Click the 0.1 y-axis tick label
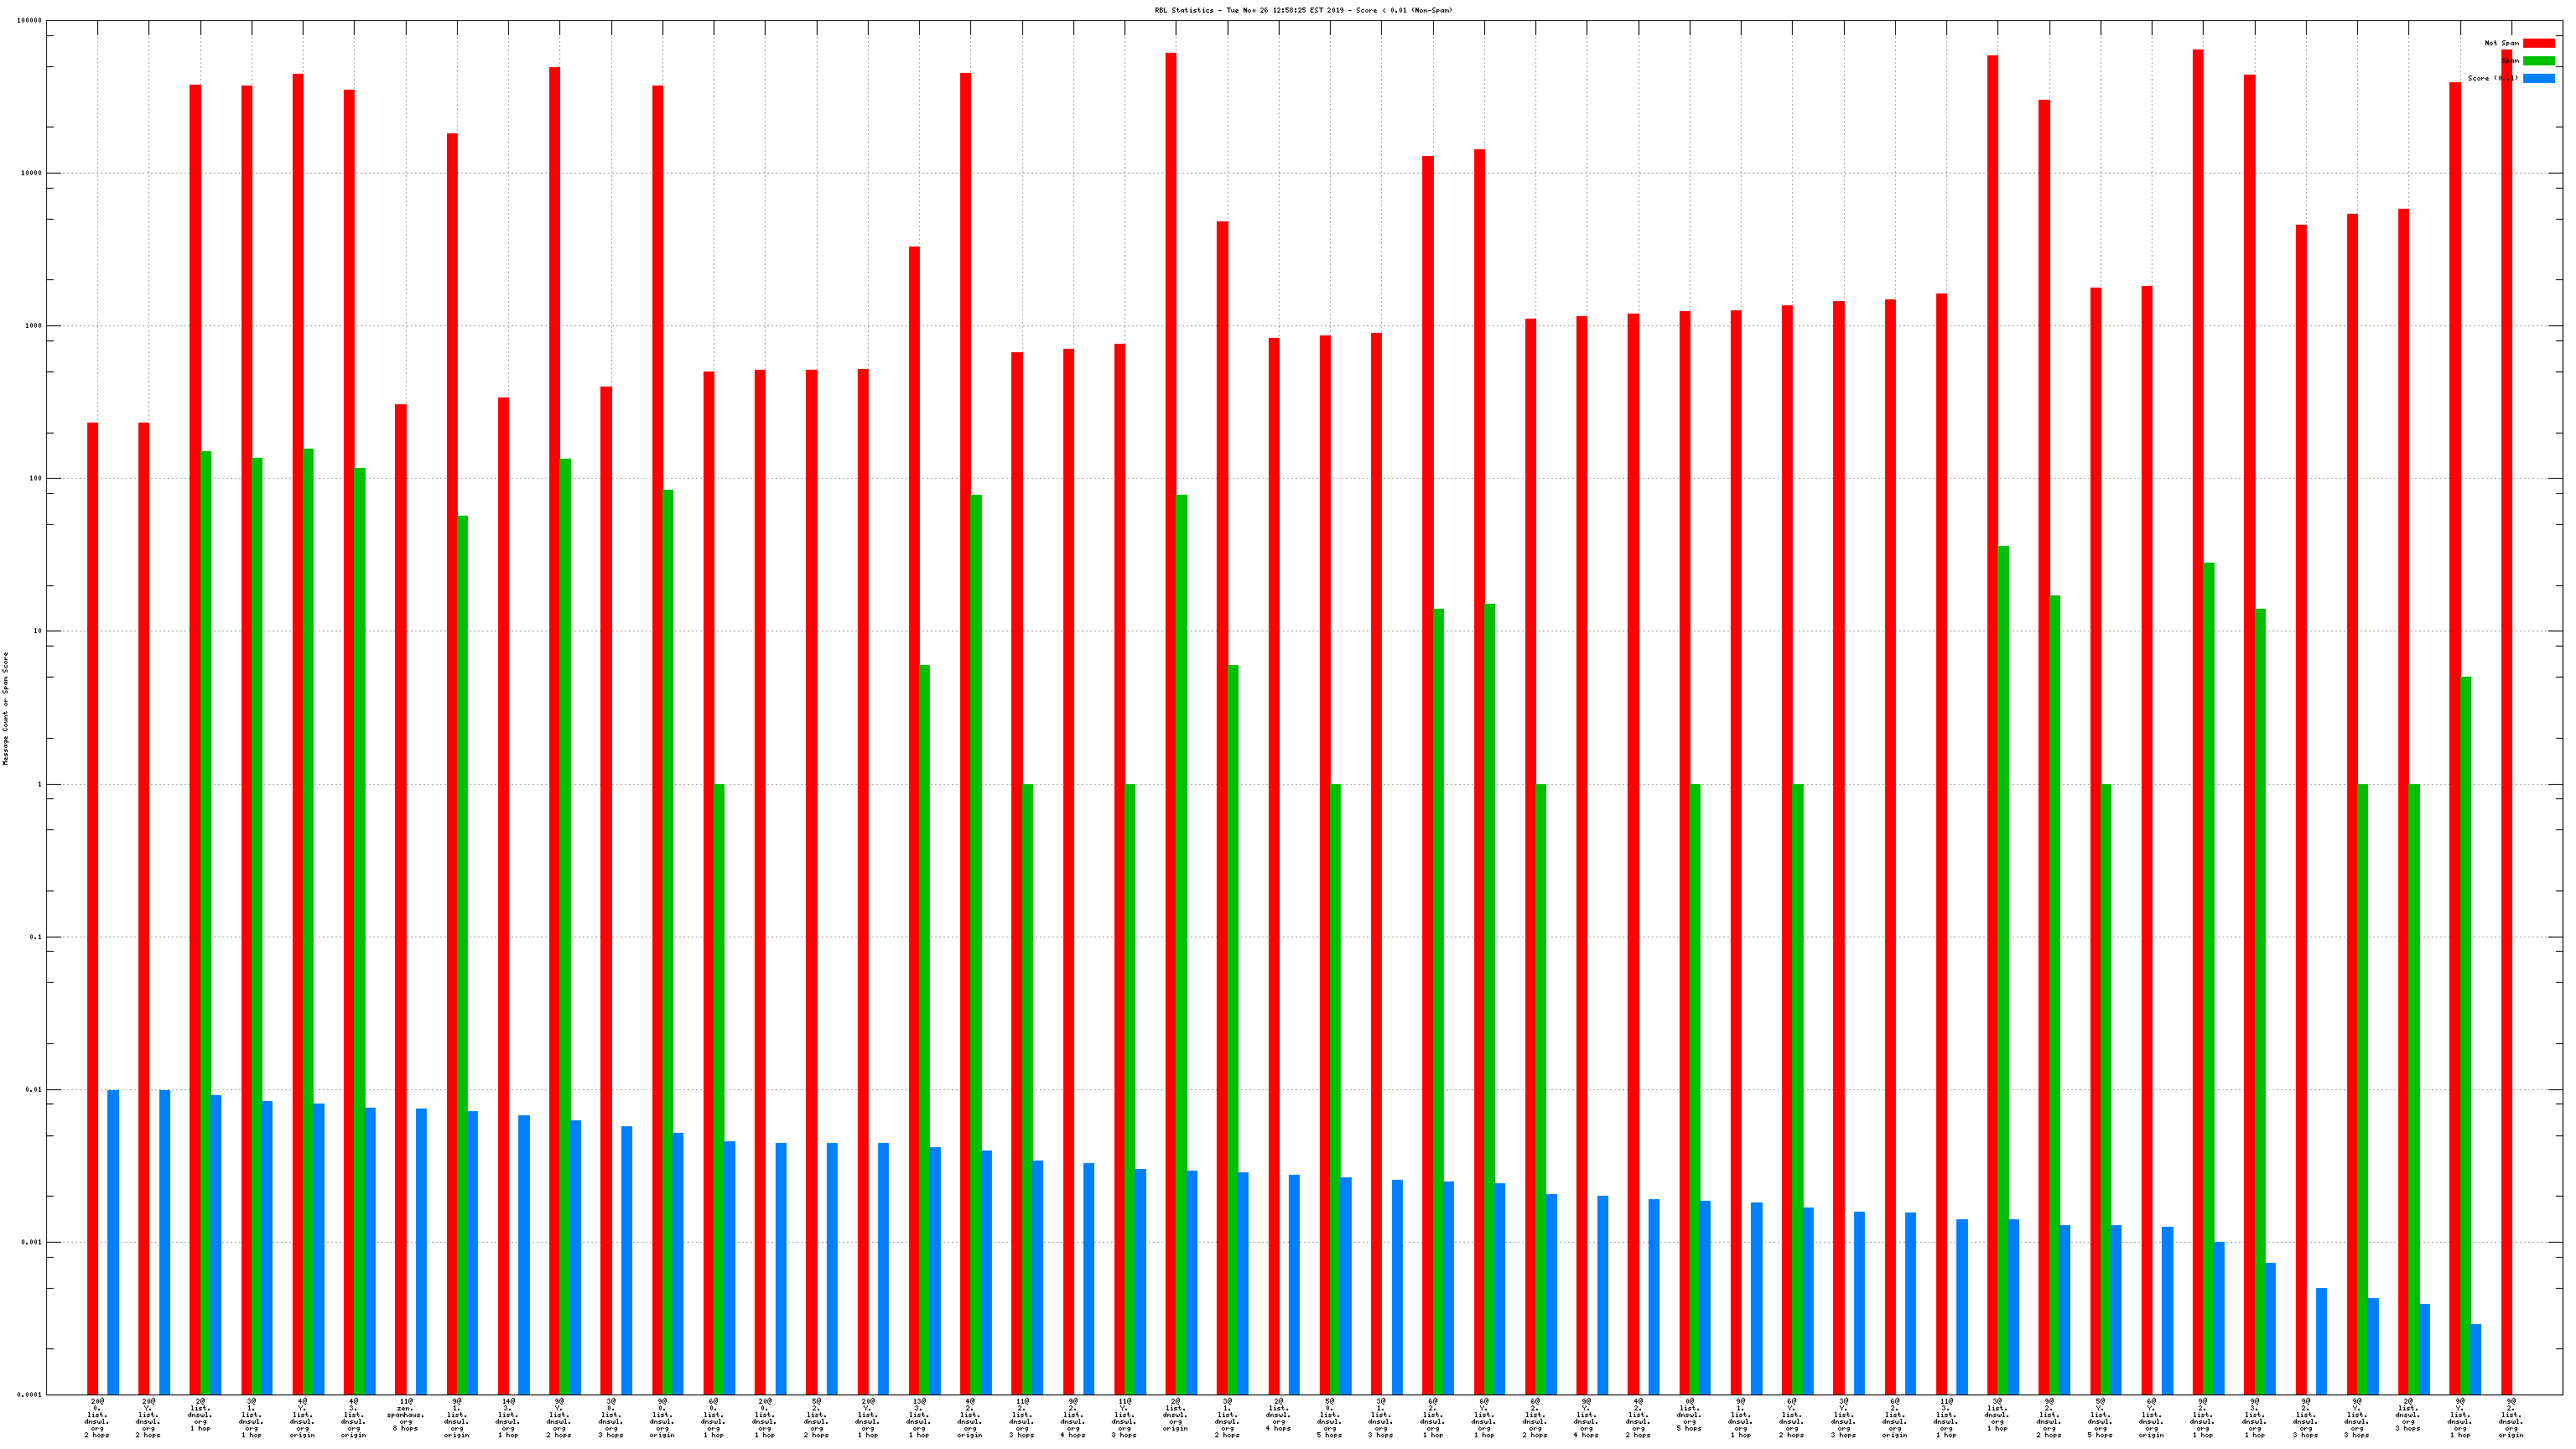 click(x=36, y=937)
